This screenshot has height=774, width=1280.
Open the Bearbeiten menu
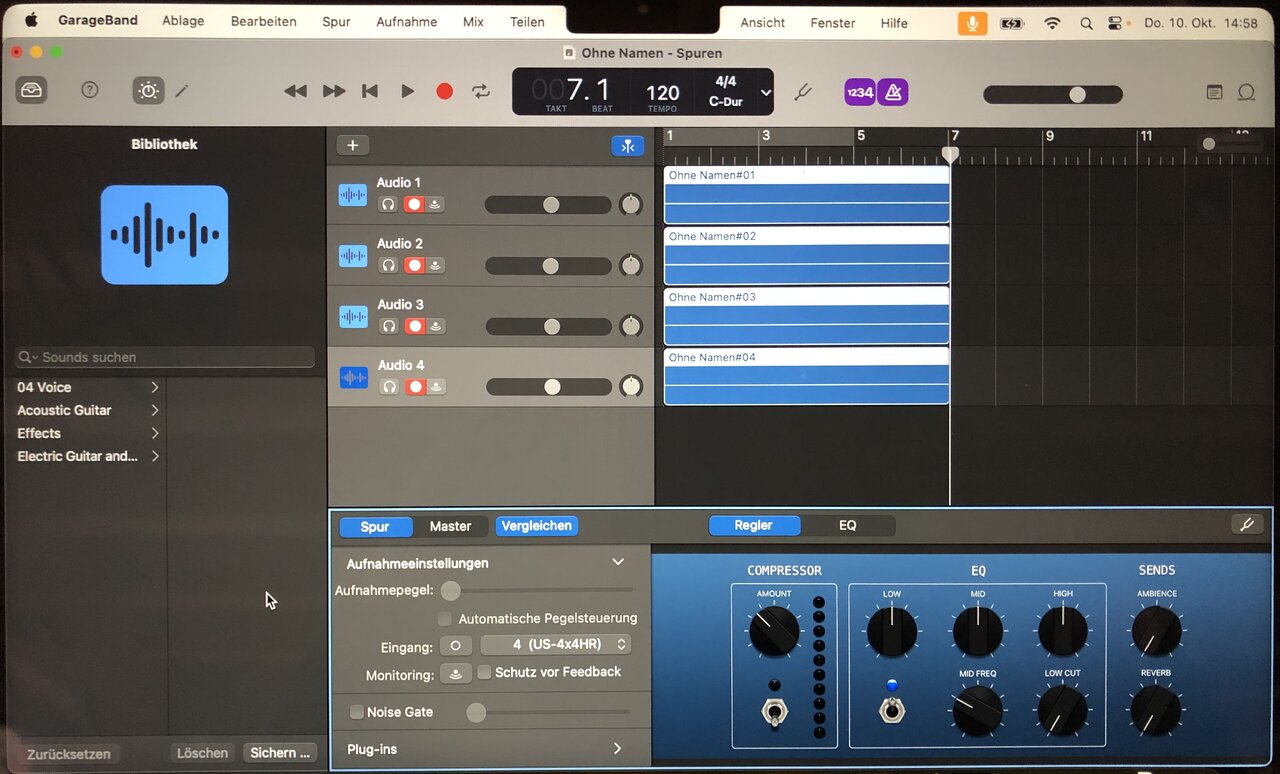(264, 21)
